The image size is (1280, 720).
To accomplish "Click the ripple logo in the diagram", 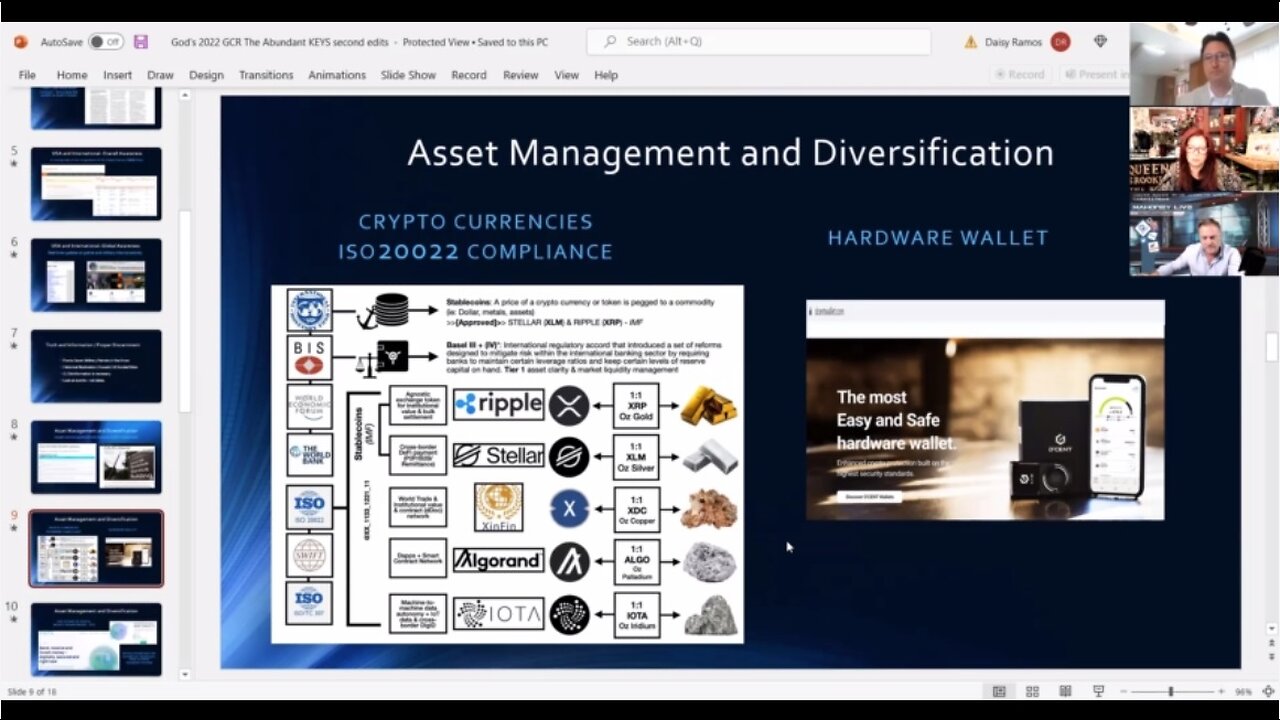I will [498, 404].
